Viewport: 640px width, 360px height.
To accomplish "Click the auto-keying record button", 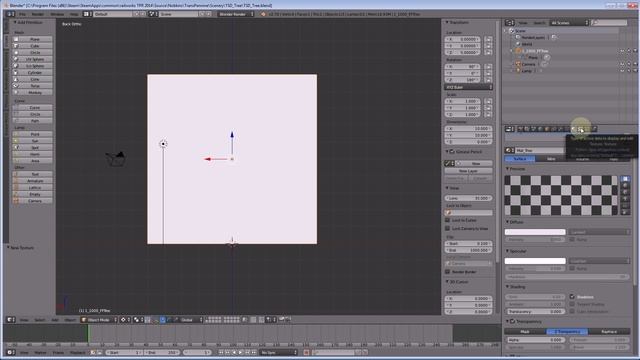I will coord(307,352).
